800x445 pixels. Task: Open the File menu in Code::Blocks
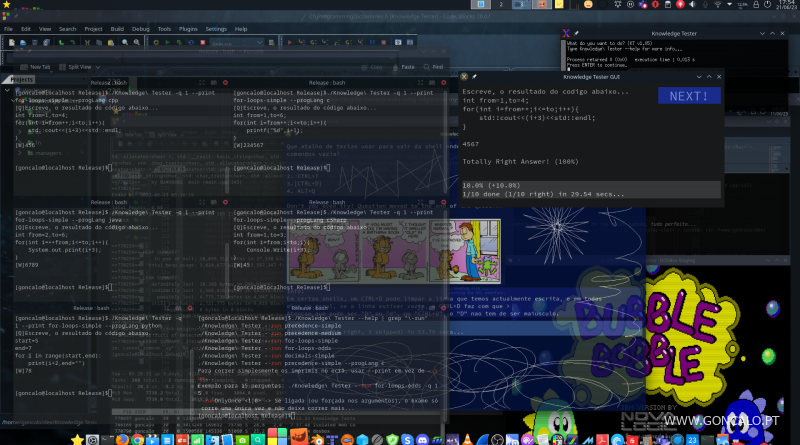9,29
